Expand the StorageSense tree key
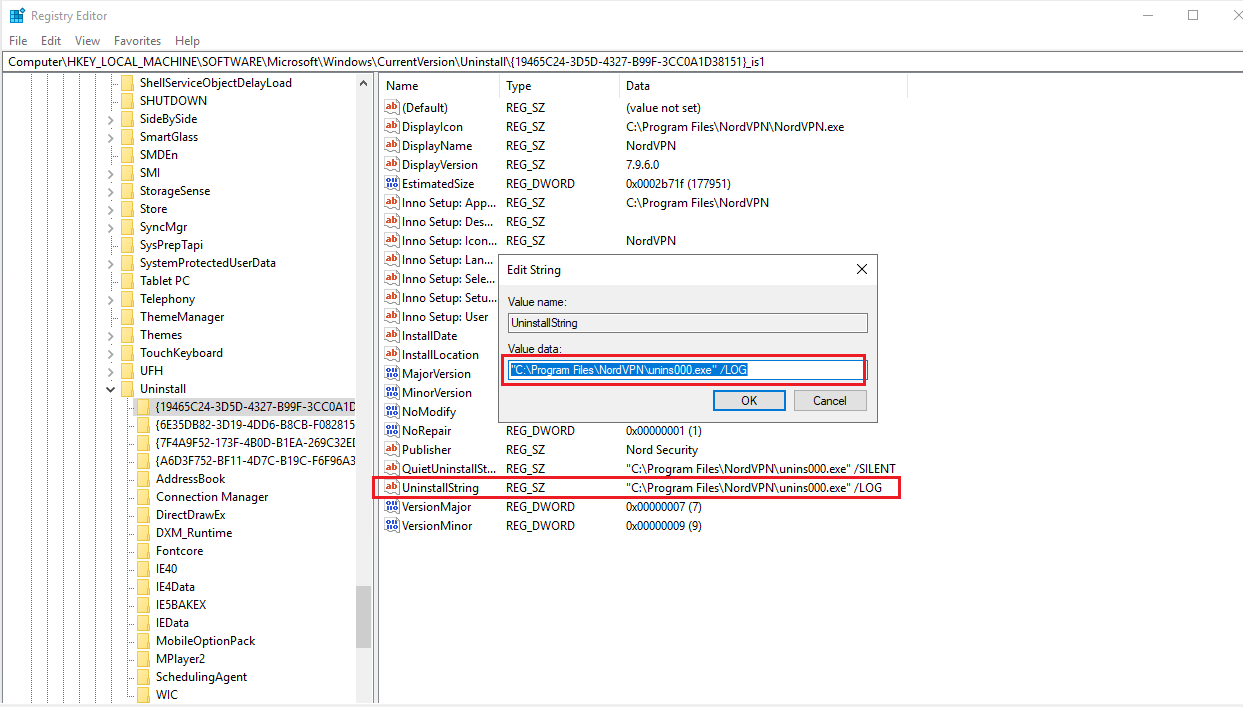1243x707 pixels. tap(110, 191)
